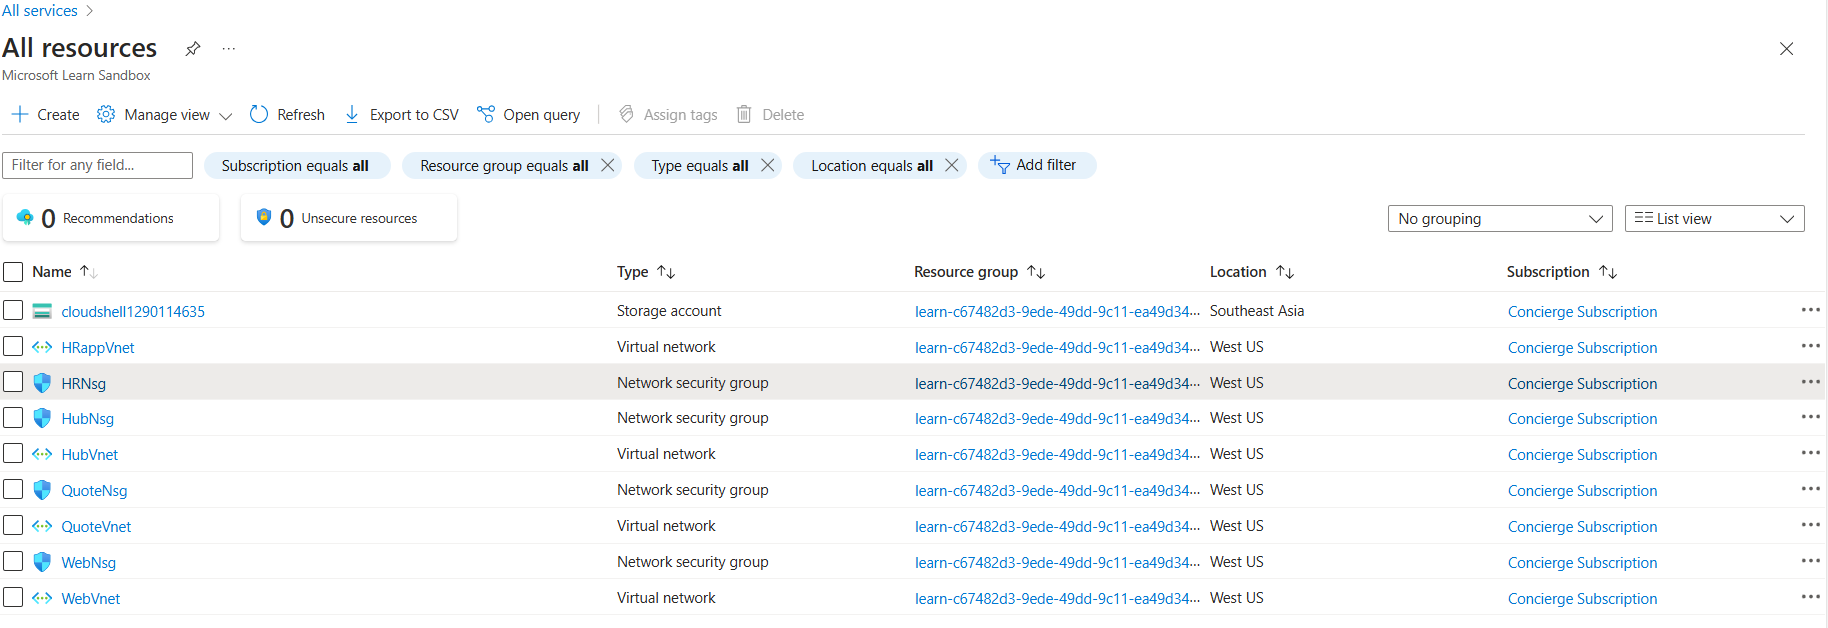Pin the All resources page
The image size is (1828, 628).
point(193,48)
